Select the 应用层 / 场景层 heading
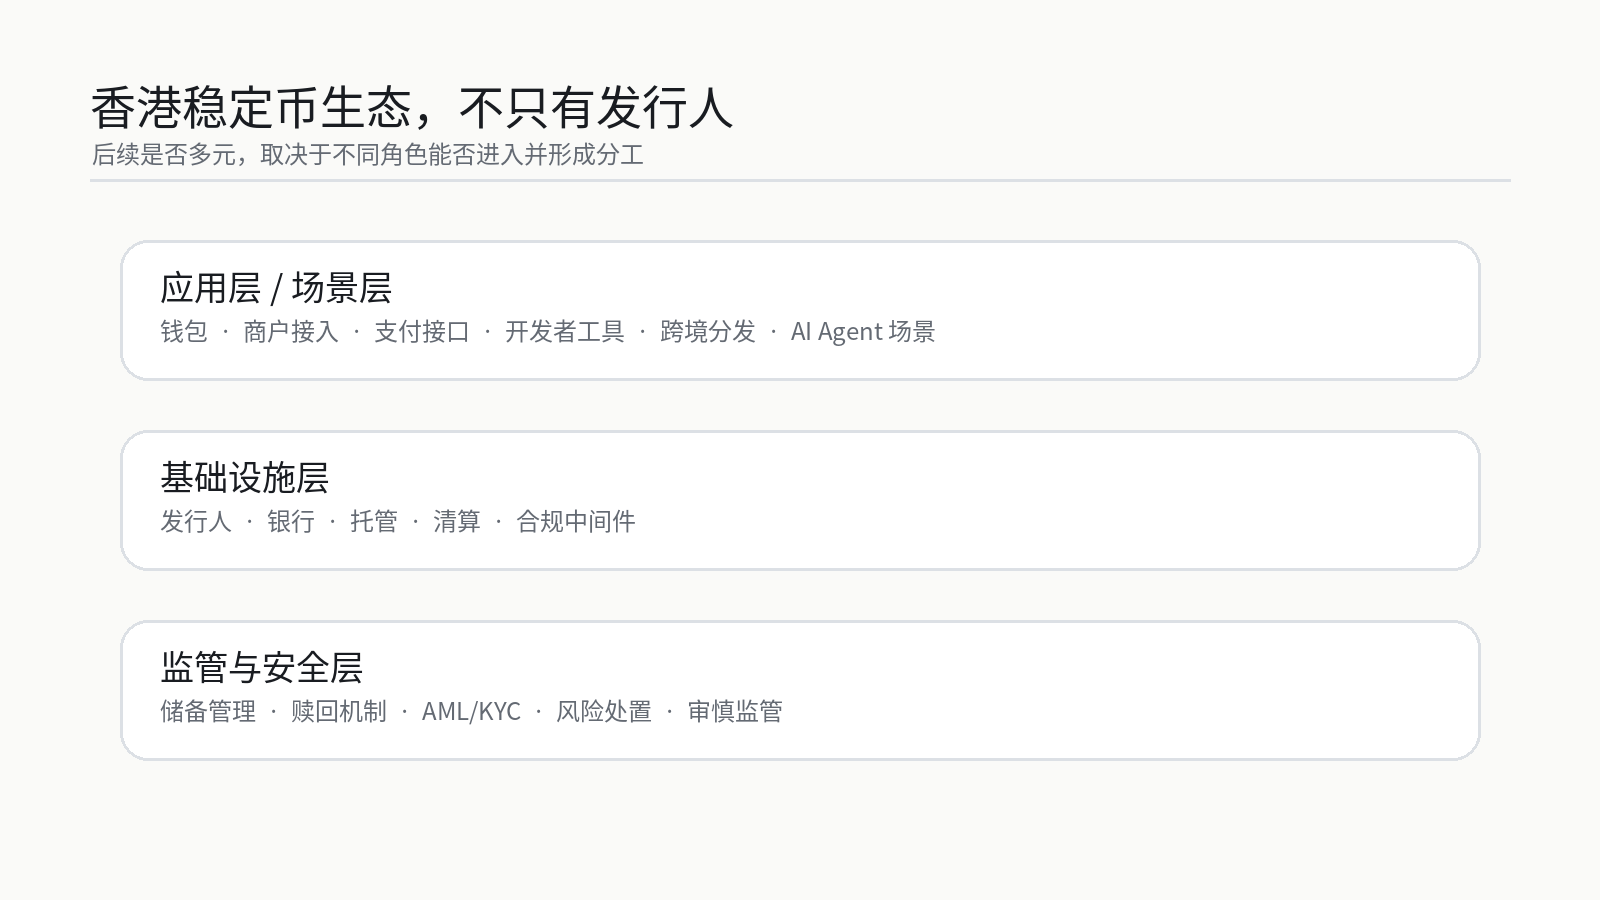 click(276, 288)
